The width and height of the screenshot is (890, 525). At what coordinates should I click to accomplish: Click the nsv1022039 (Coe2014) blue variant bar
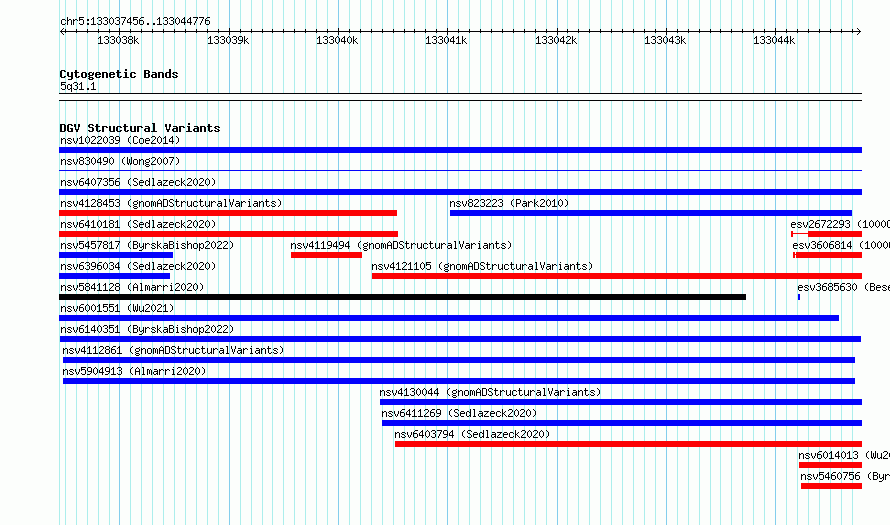point(460,150)
